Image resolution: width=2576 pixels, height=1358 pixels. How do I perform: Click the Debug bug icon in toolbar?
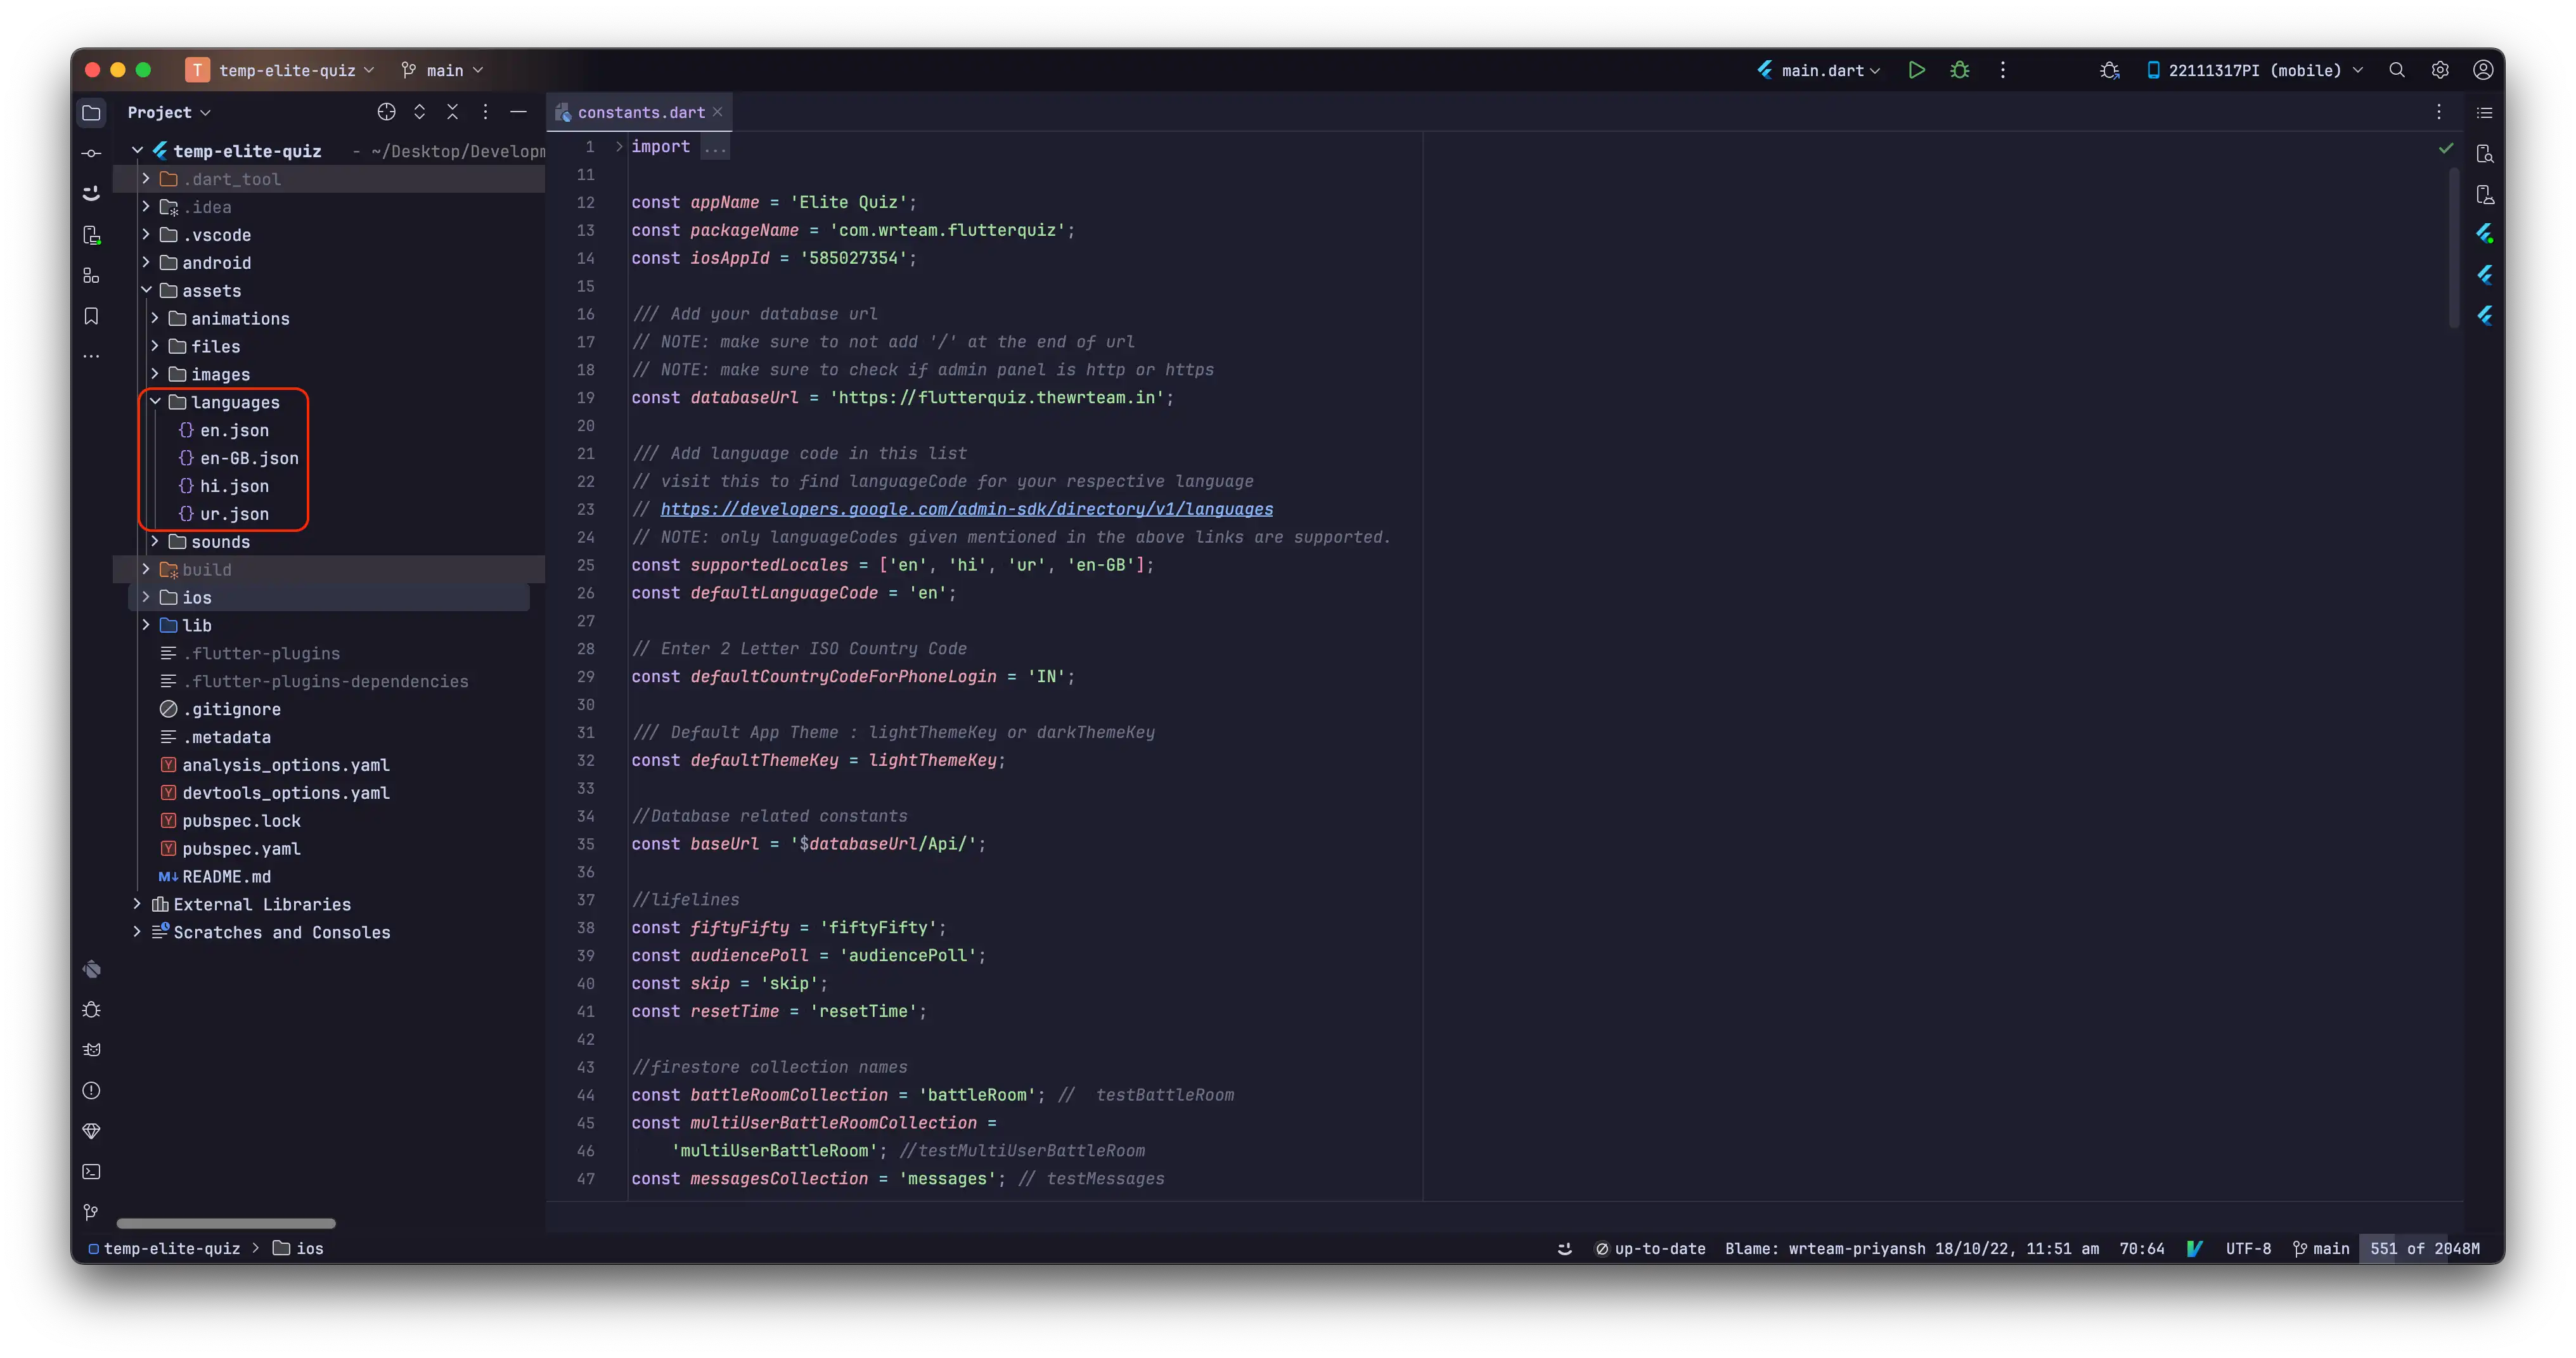[1959, 70]
